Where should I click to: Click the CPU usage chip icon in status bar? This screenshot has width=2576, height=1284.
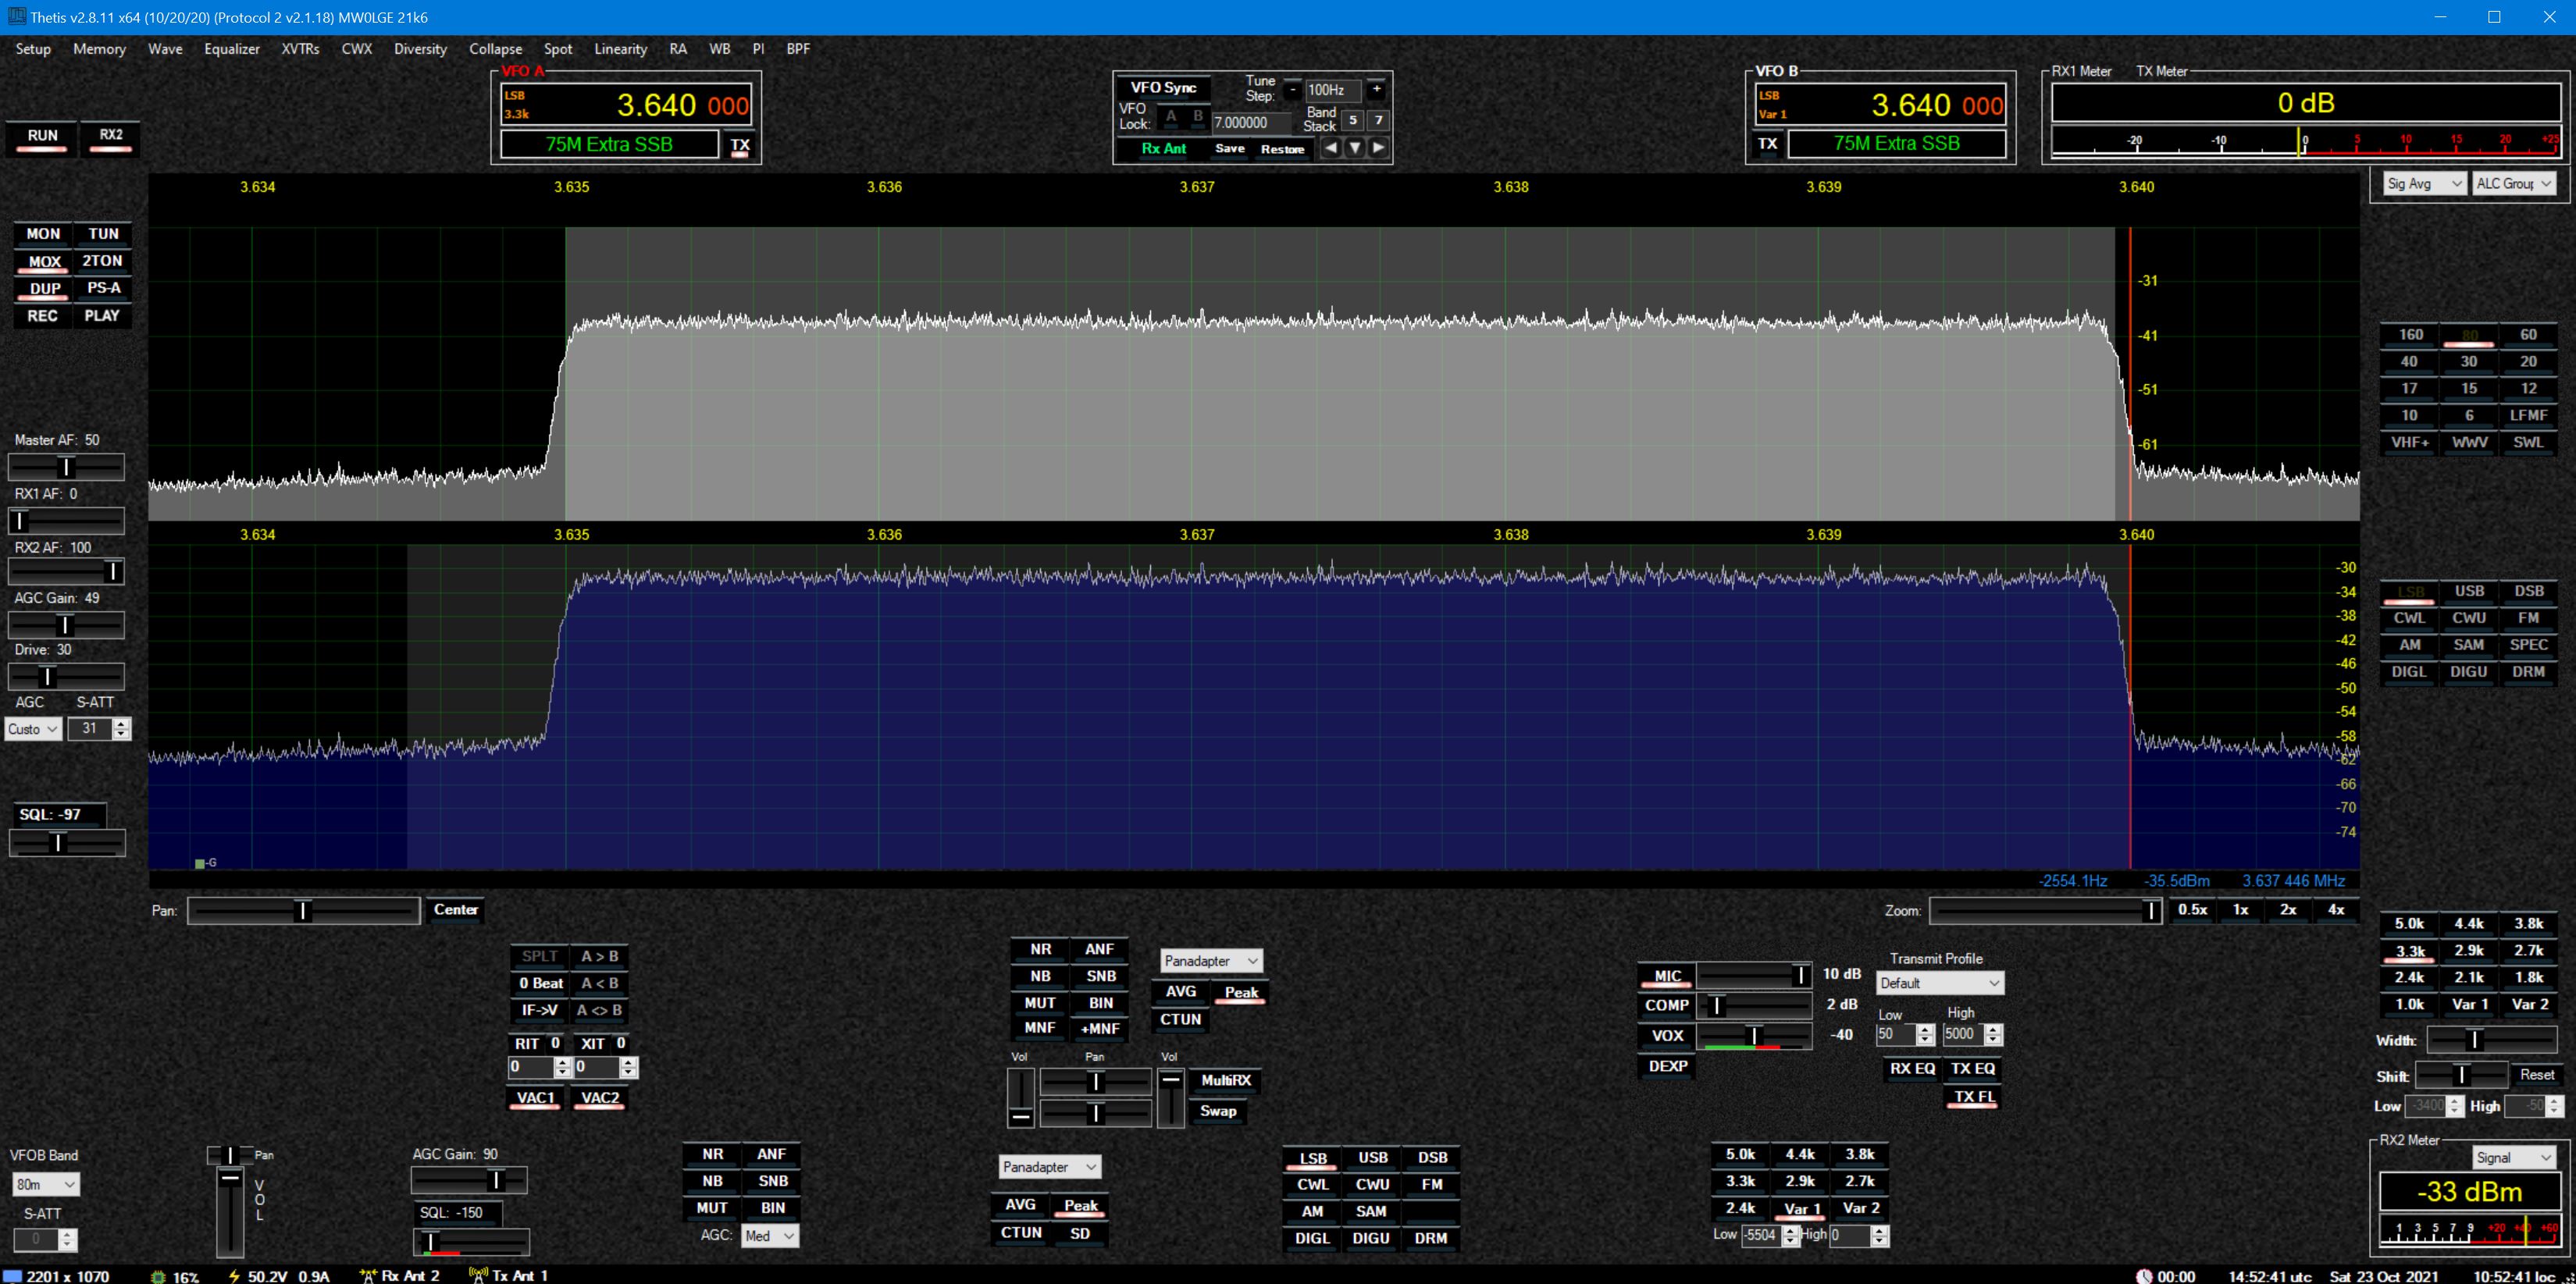pos(158,1276)
